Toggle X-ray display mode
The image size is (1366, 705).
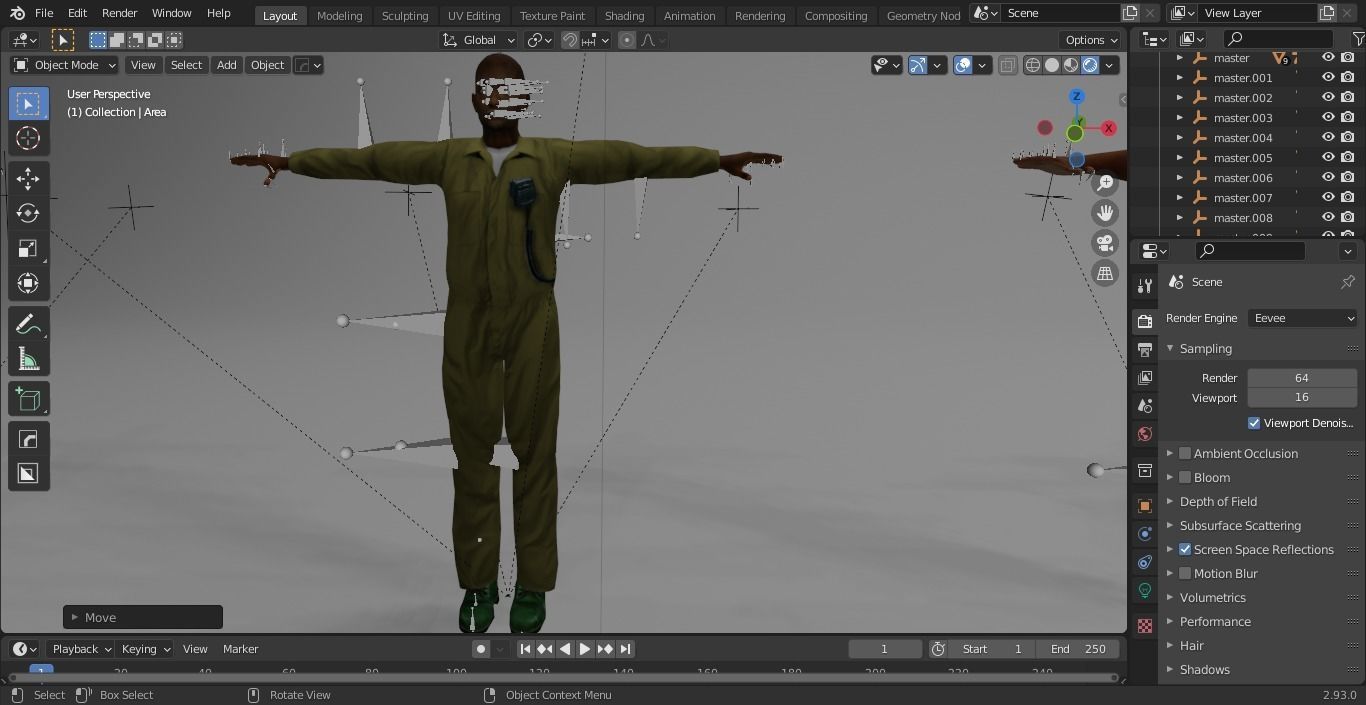(1007, 65)
